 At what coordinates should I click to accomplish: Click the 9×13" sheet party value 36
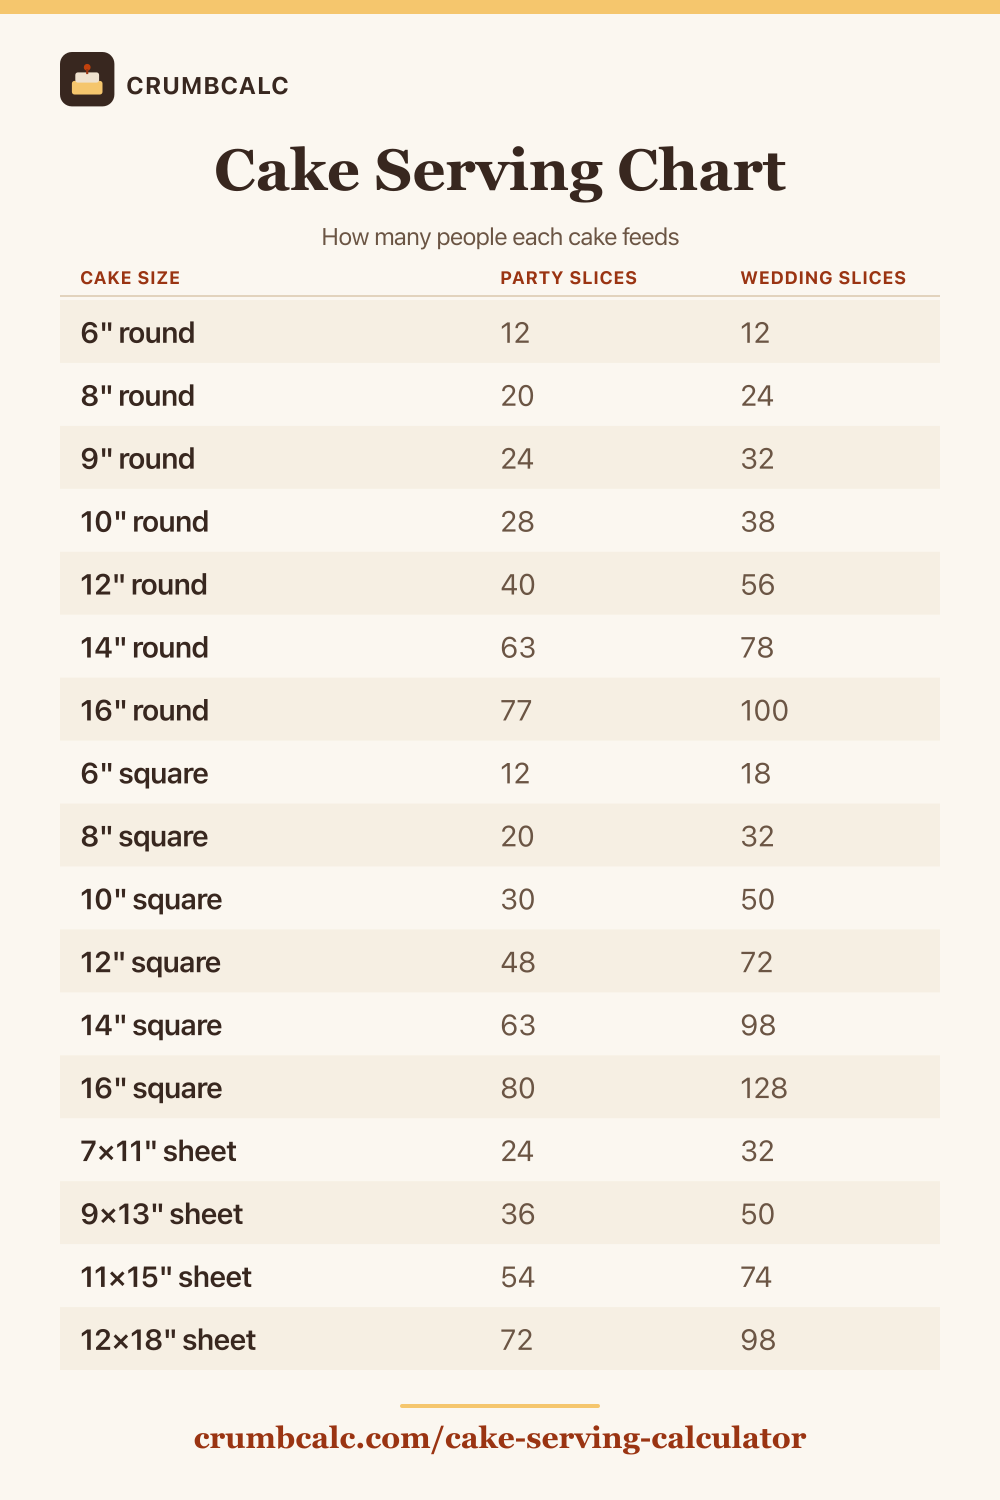click(518, 1215)
